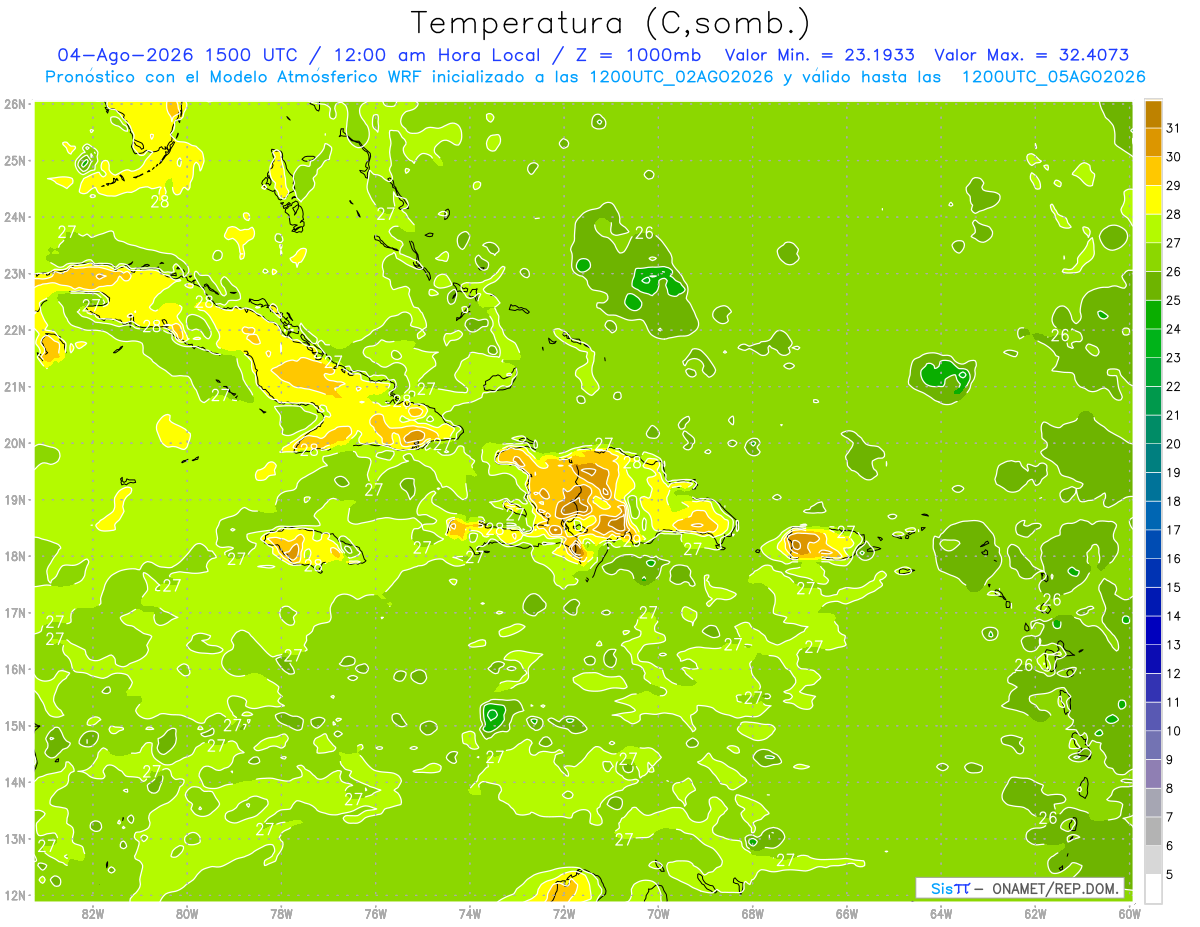The width and height of the screenshot is (1200, 927).
Task: Click the '74W' longitude axis label
Action: click(470, 914)
